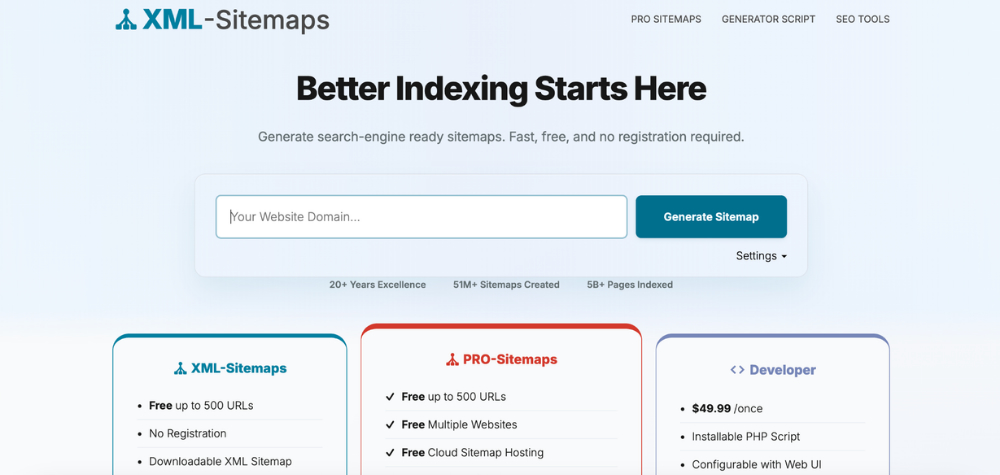The image size is (1000, 475).
Task: Open the Developer card heading
Action: tap(783, 370)
